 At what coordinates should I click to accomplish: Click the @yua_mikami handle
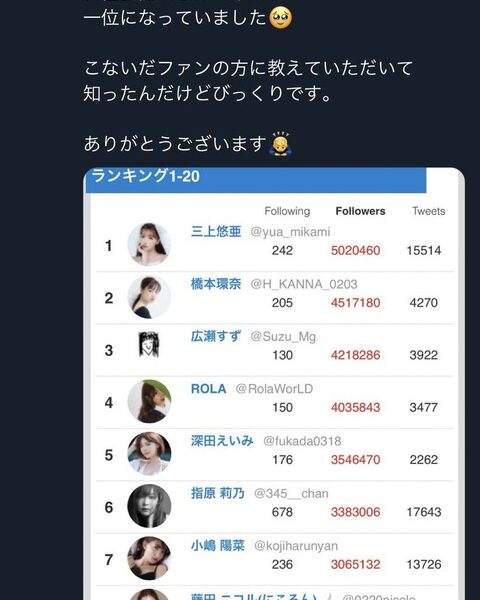290,232
